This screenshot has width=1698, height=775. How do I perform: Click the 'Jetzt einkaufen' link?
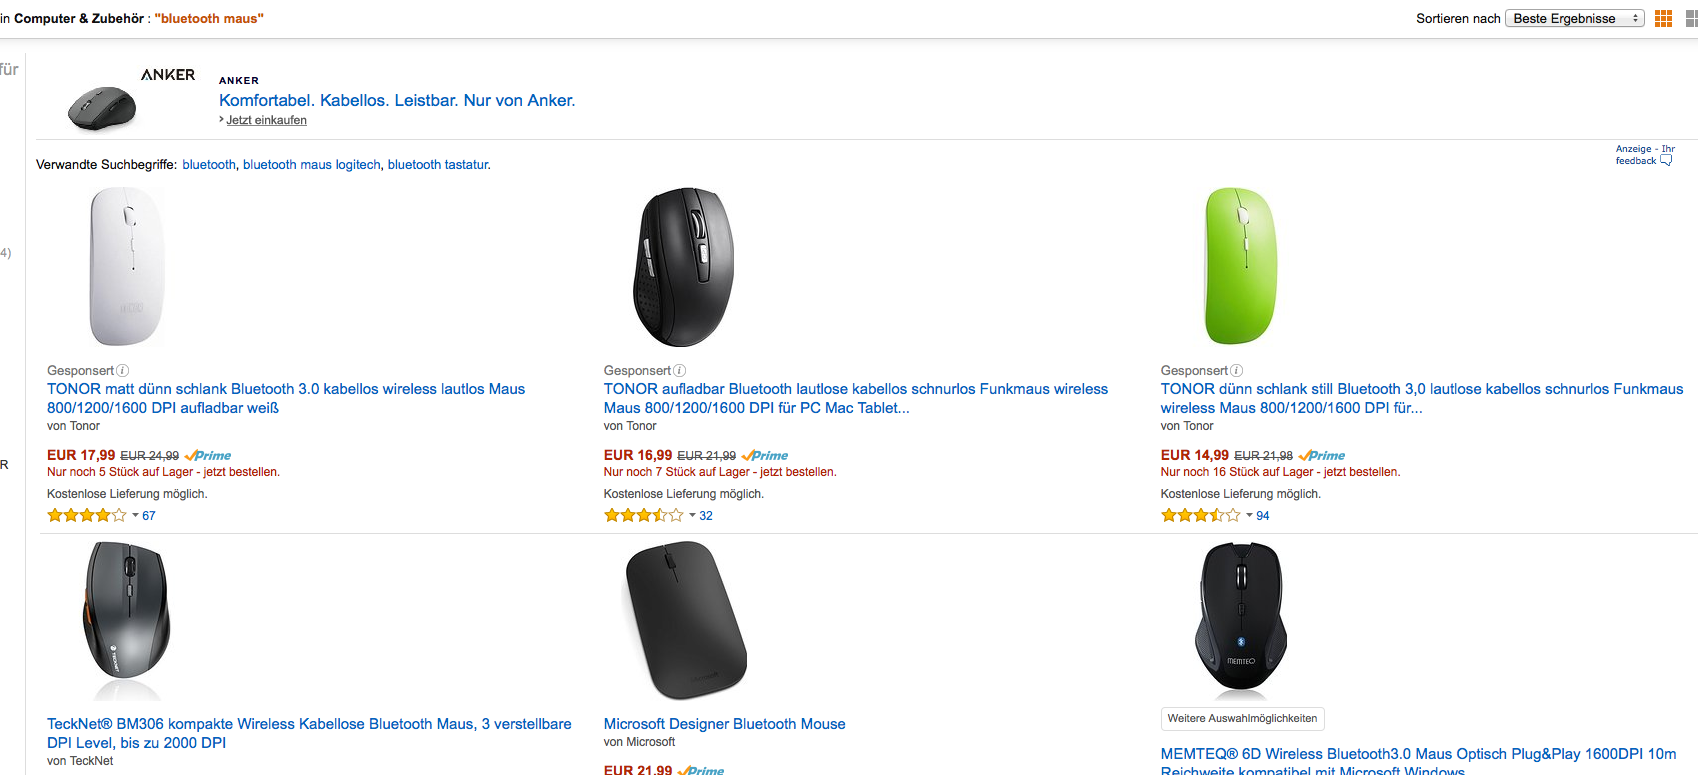[x=266, y=120]
